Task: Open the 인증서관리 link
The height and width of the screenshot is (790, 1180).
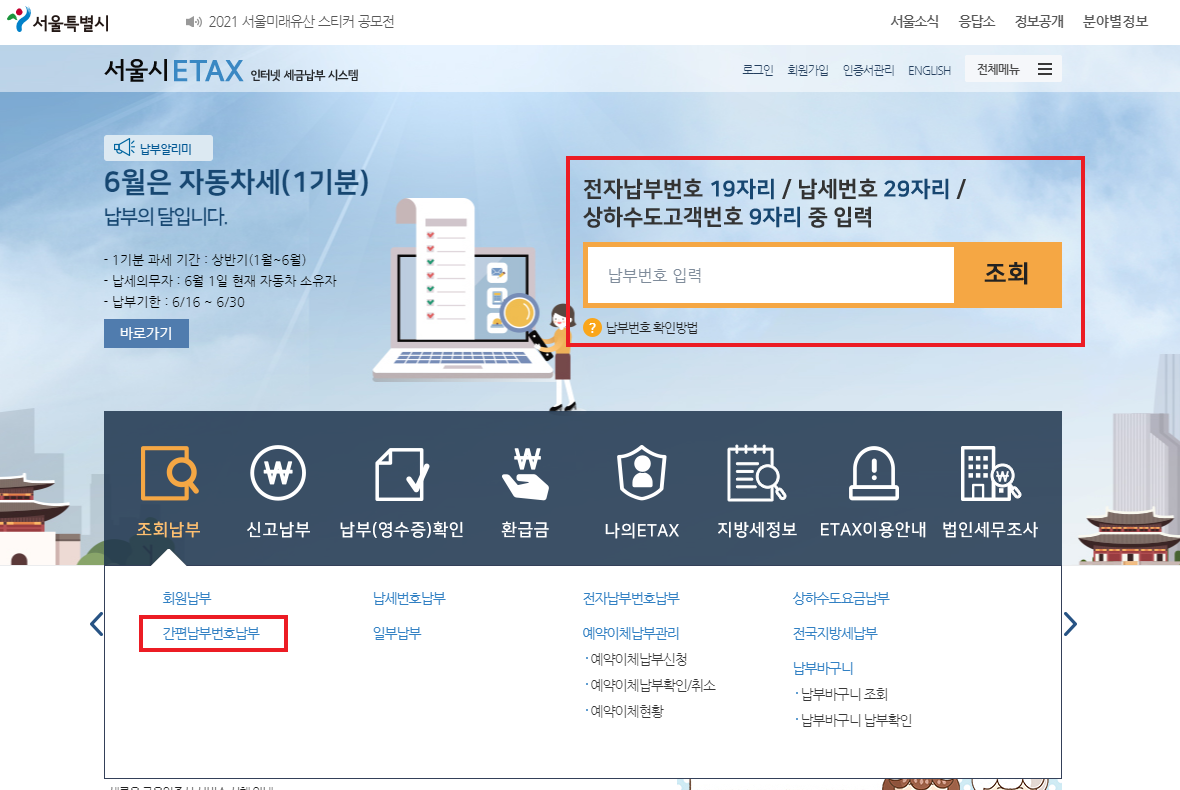Action: pos(868,70)
